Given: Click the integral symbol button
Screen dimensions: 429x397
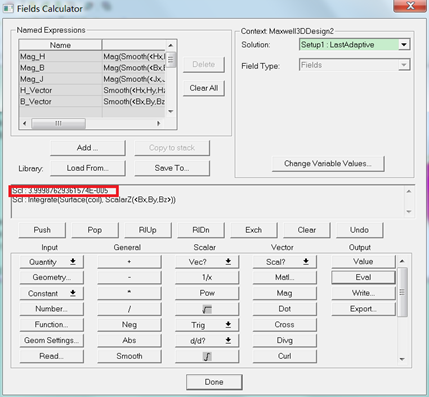Looking at the screenshot, I should [207, 356].
